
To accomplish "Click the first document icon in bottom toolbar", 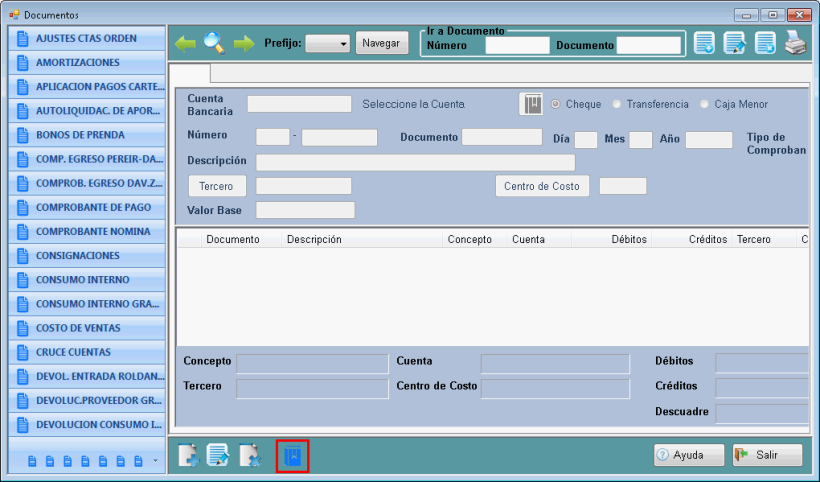I will (x=188, y=456).
